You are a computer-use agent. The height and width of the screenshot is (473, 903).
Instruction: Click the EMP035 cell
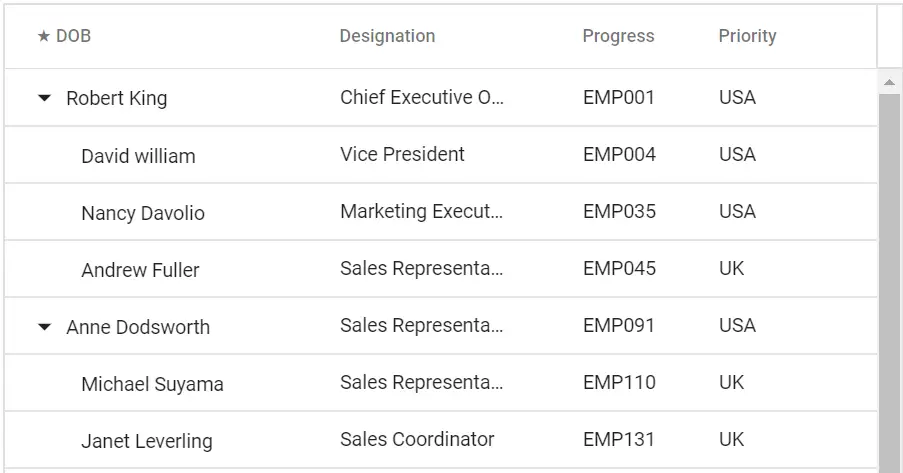pos(619,212)
